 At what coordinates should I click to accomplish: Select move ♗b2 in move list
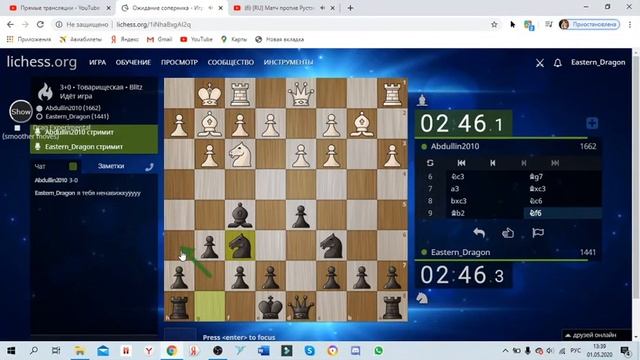pos(484,213)
